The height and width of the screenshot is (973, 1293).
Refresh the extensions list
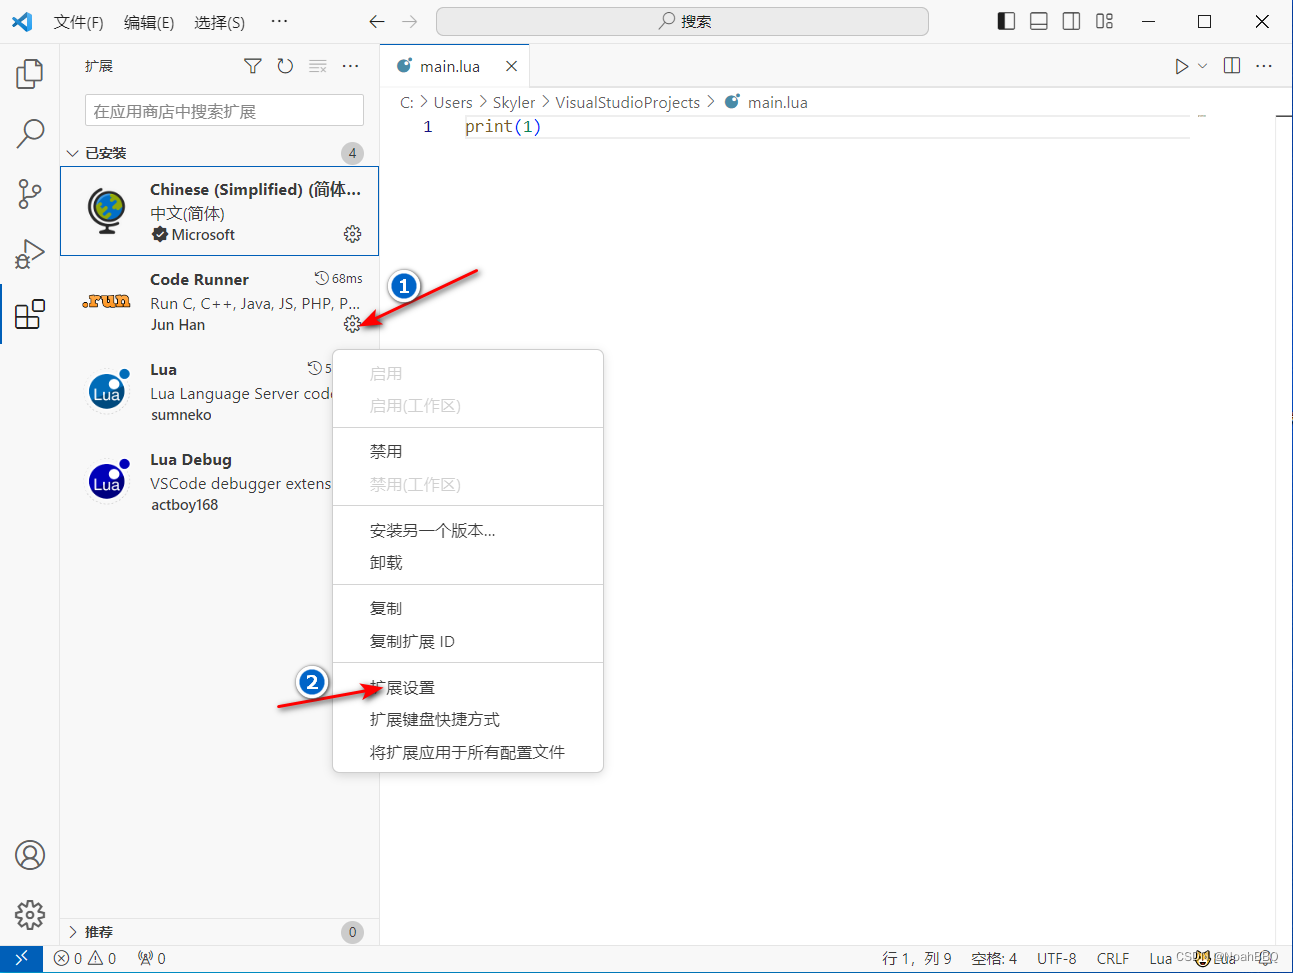coord(285,66)
